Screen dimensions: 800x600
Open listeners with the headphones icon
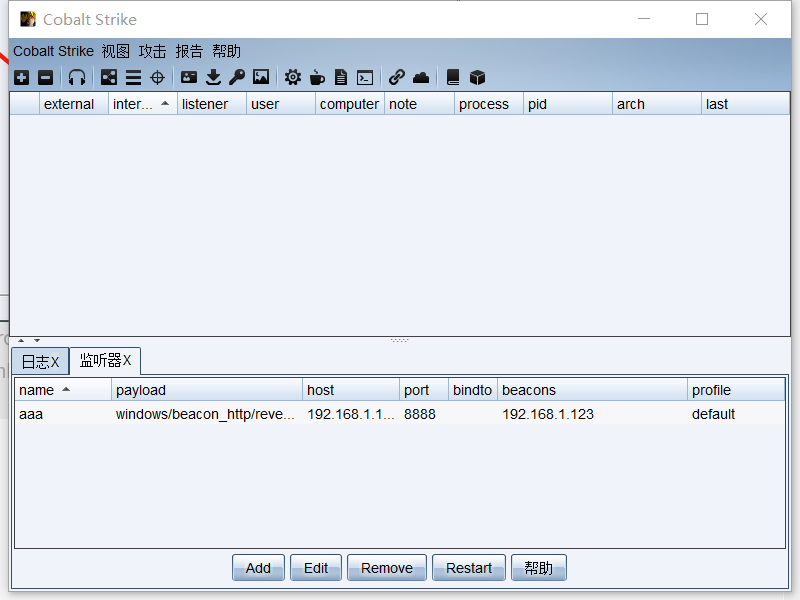(x=77, y=78)
